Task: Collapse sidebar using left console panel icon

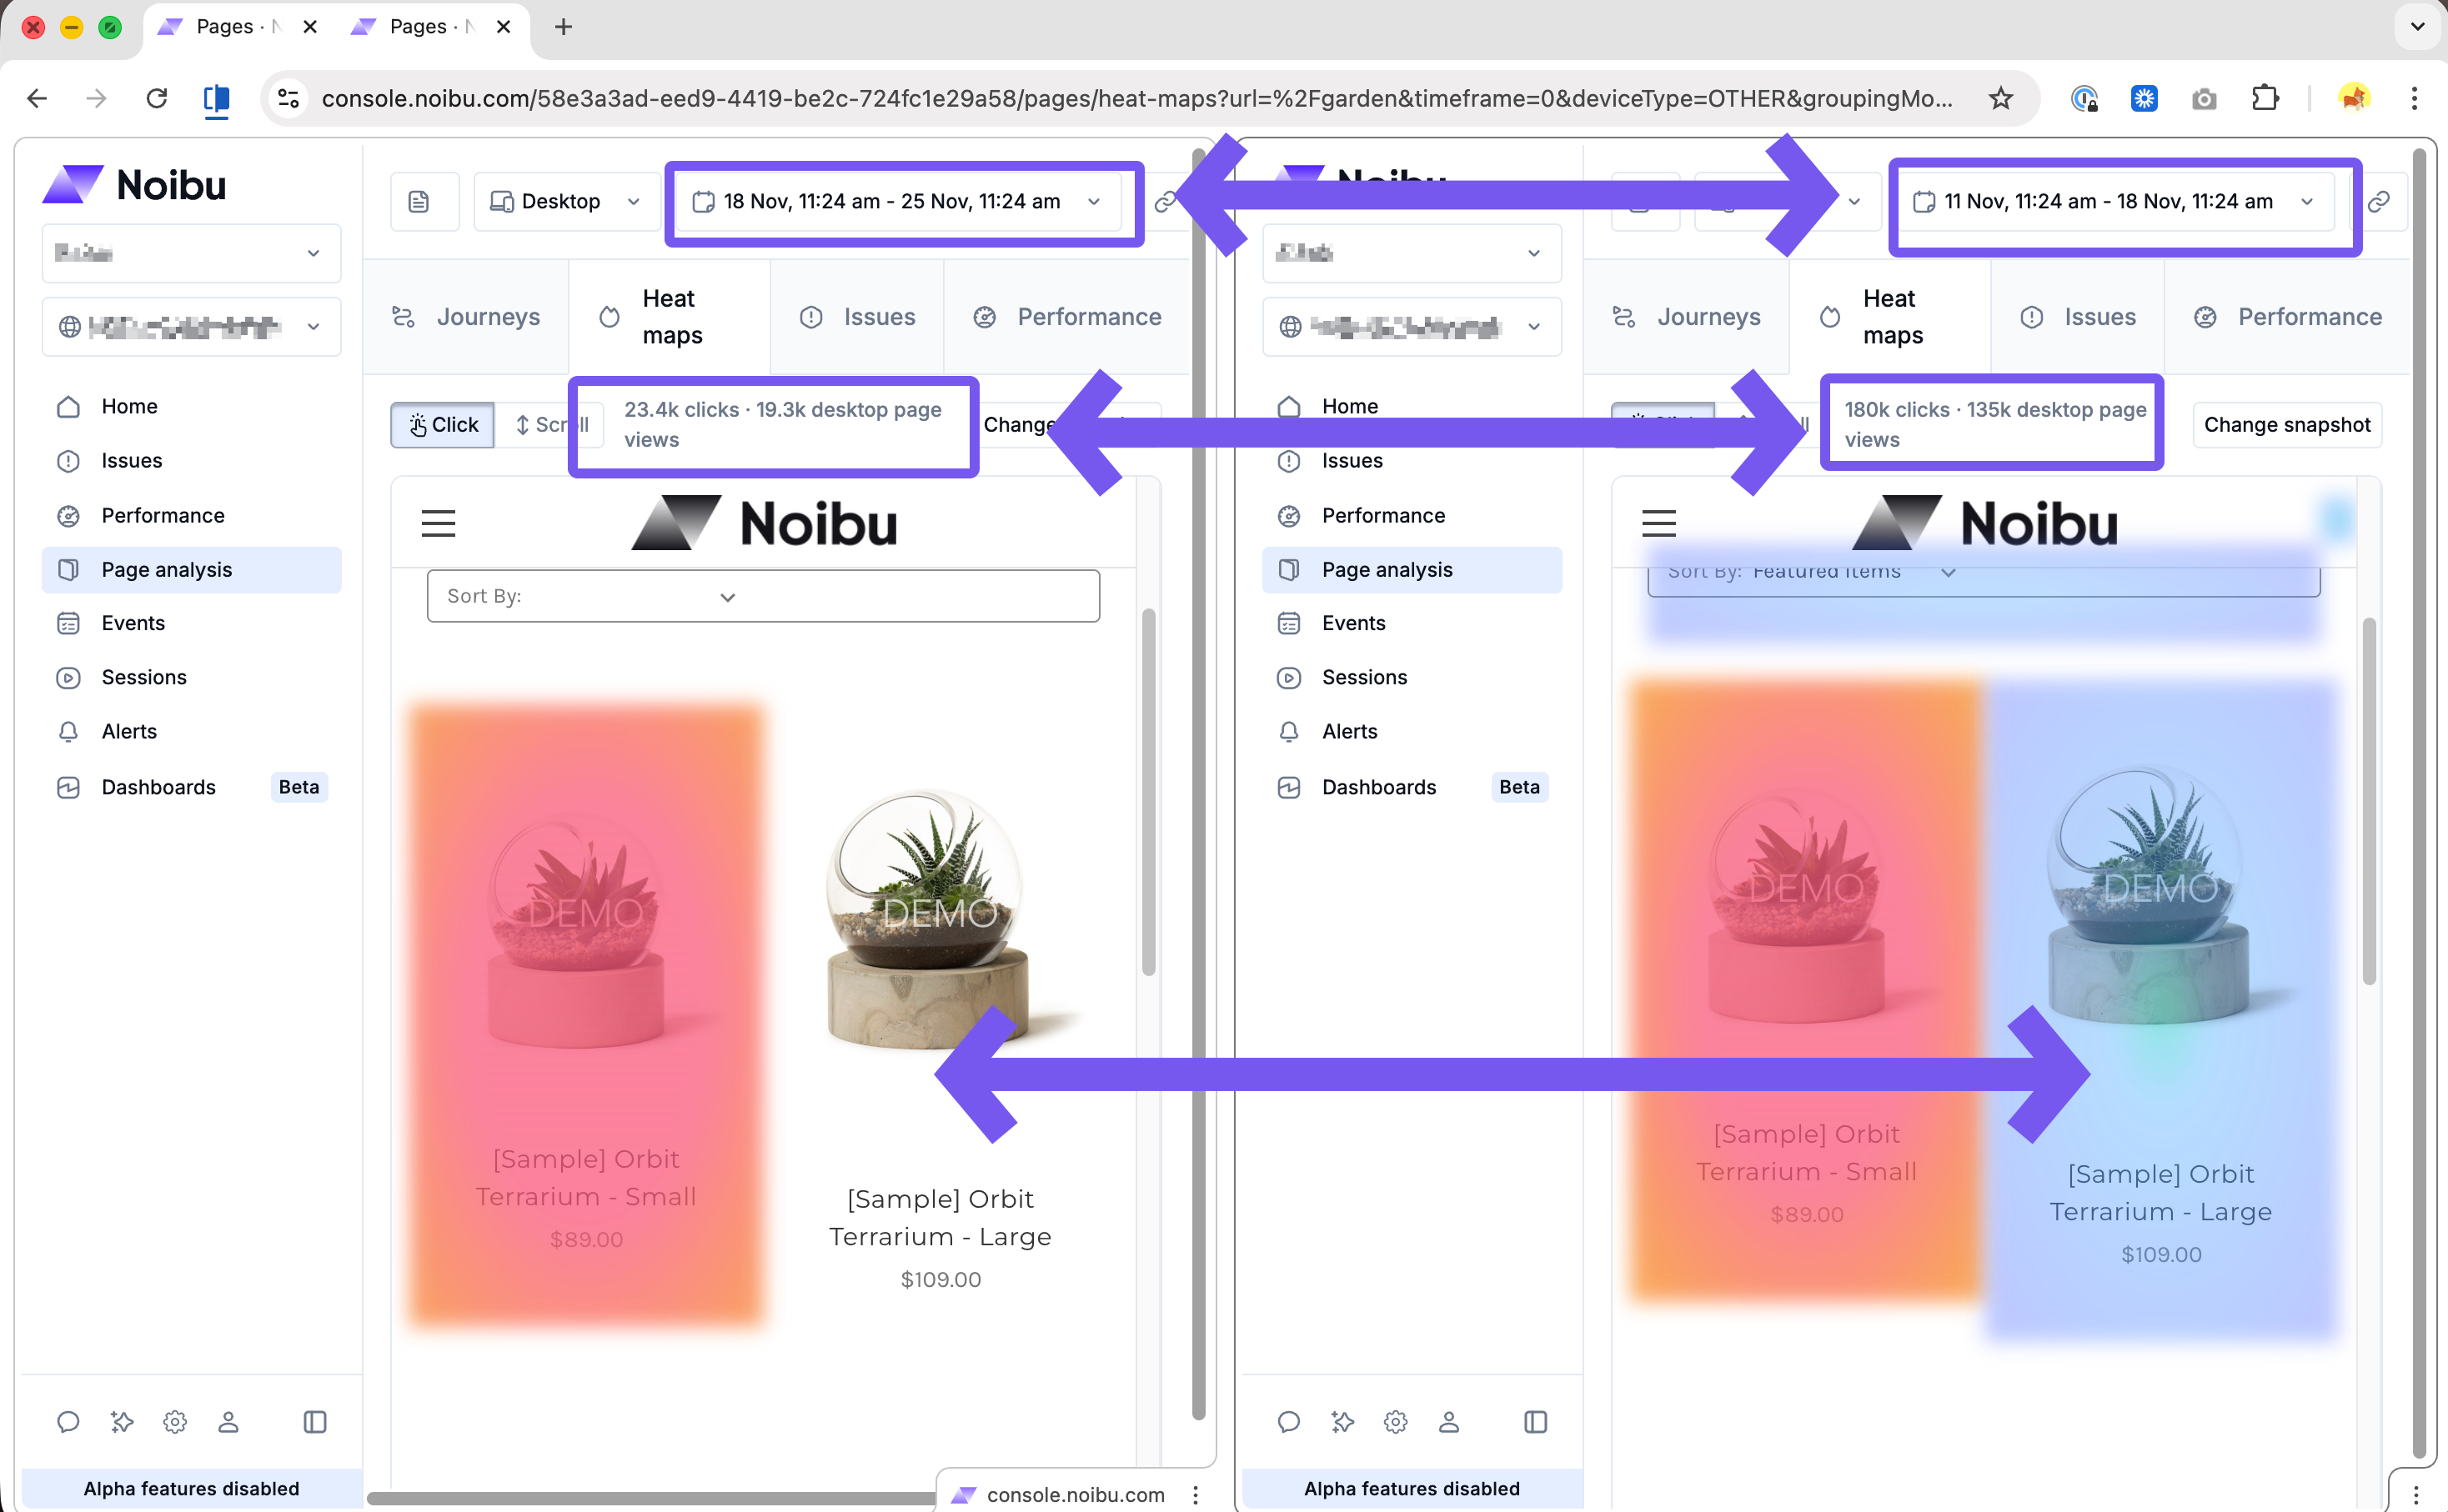Action: [315, 1421]
